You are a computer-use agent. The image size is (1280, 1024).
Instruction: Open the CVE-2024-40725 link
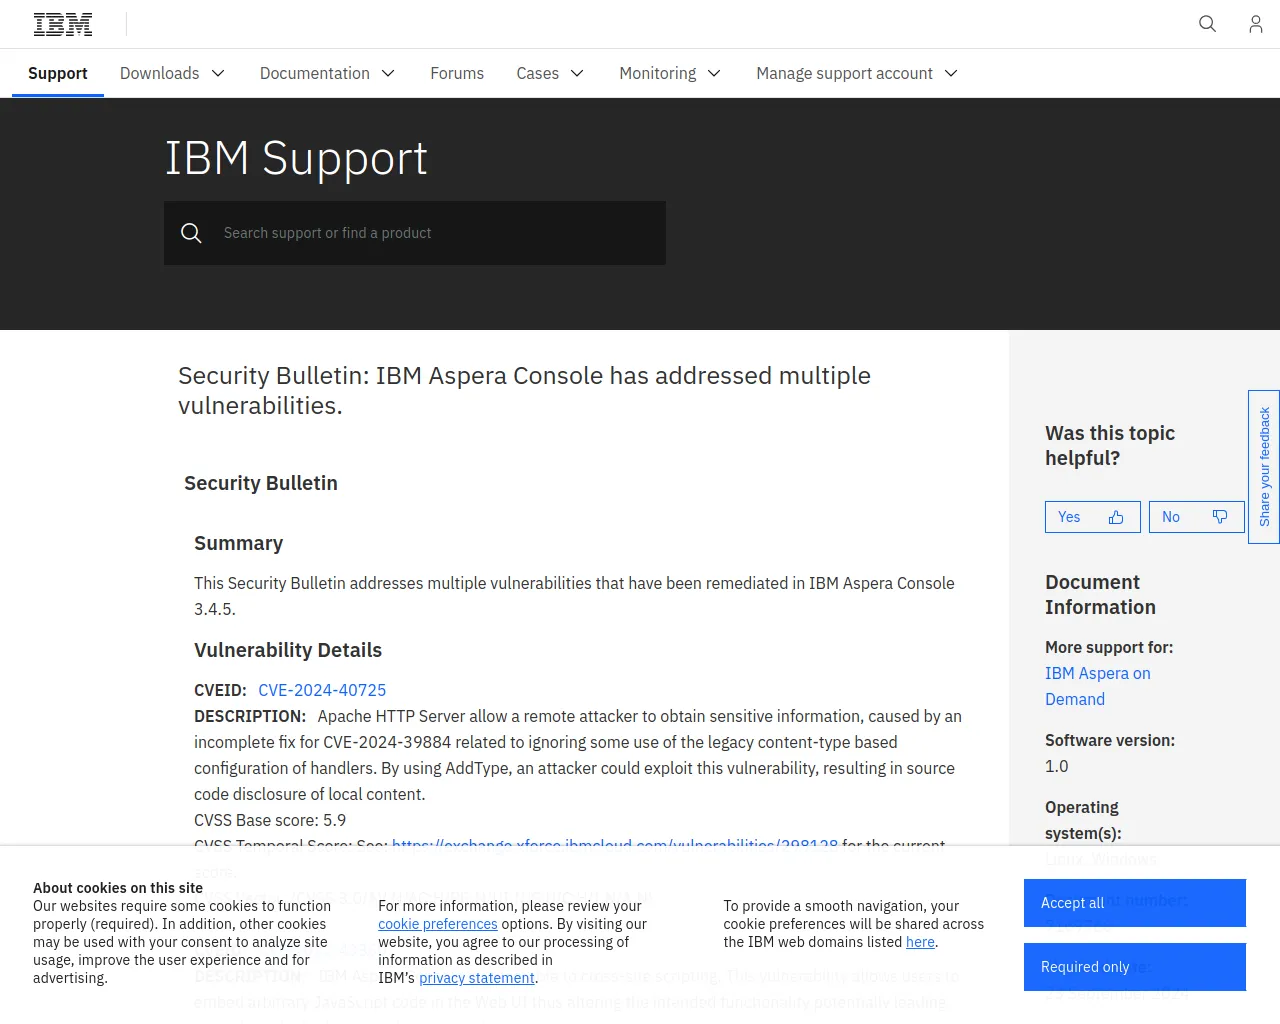pyautogui.click(x=322, y=690)
